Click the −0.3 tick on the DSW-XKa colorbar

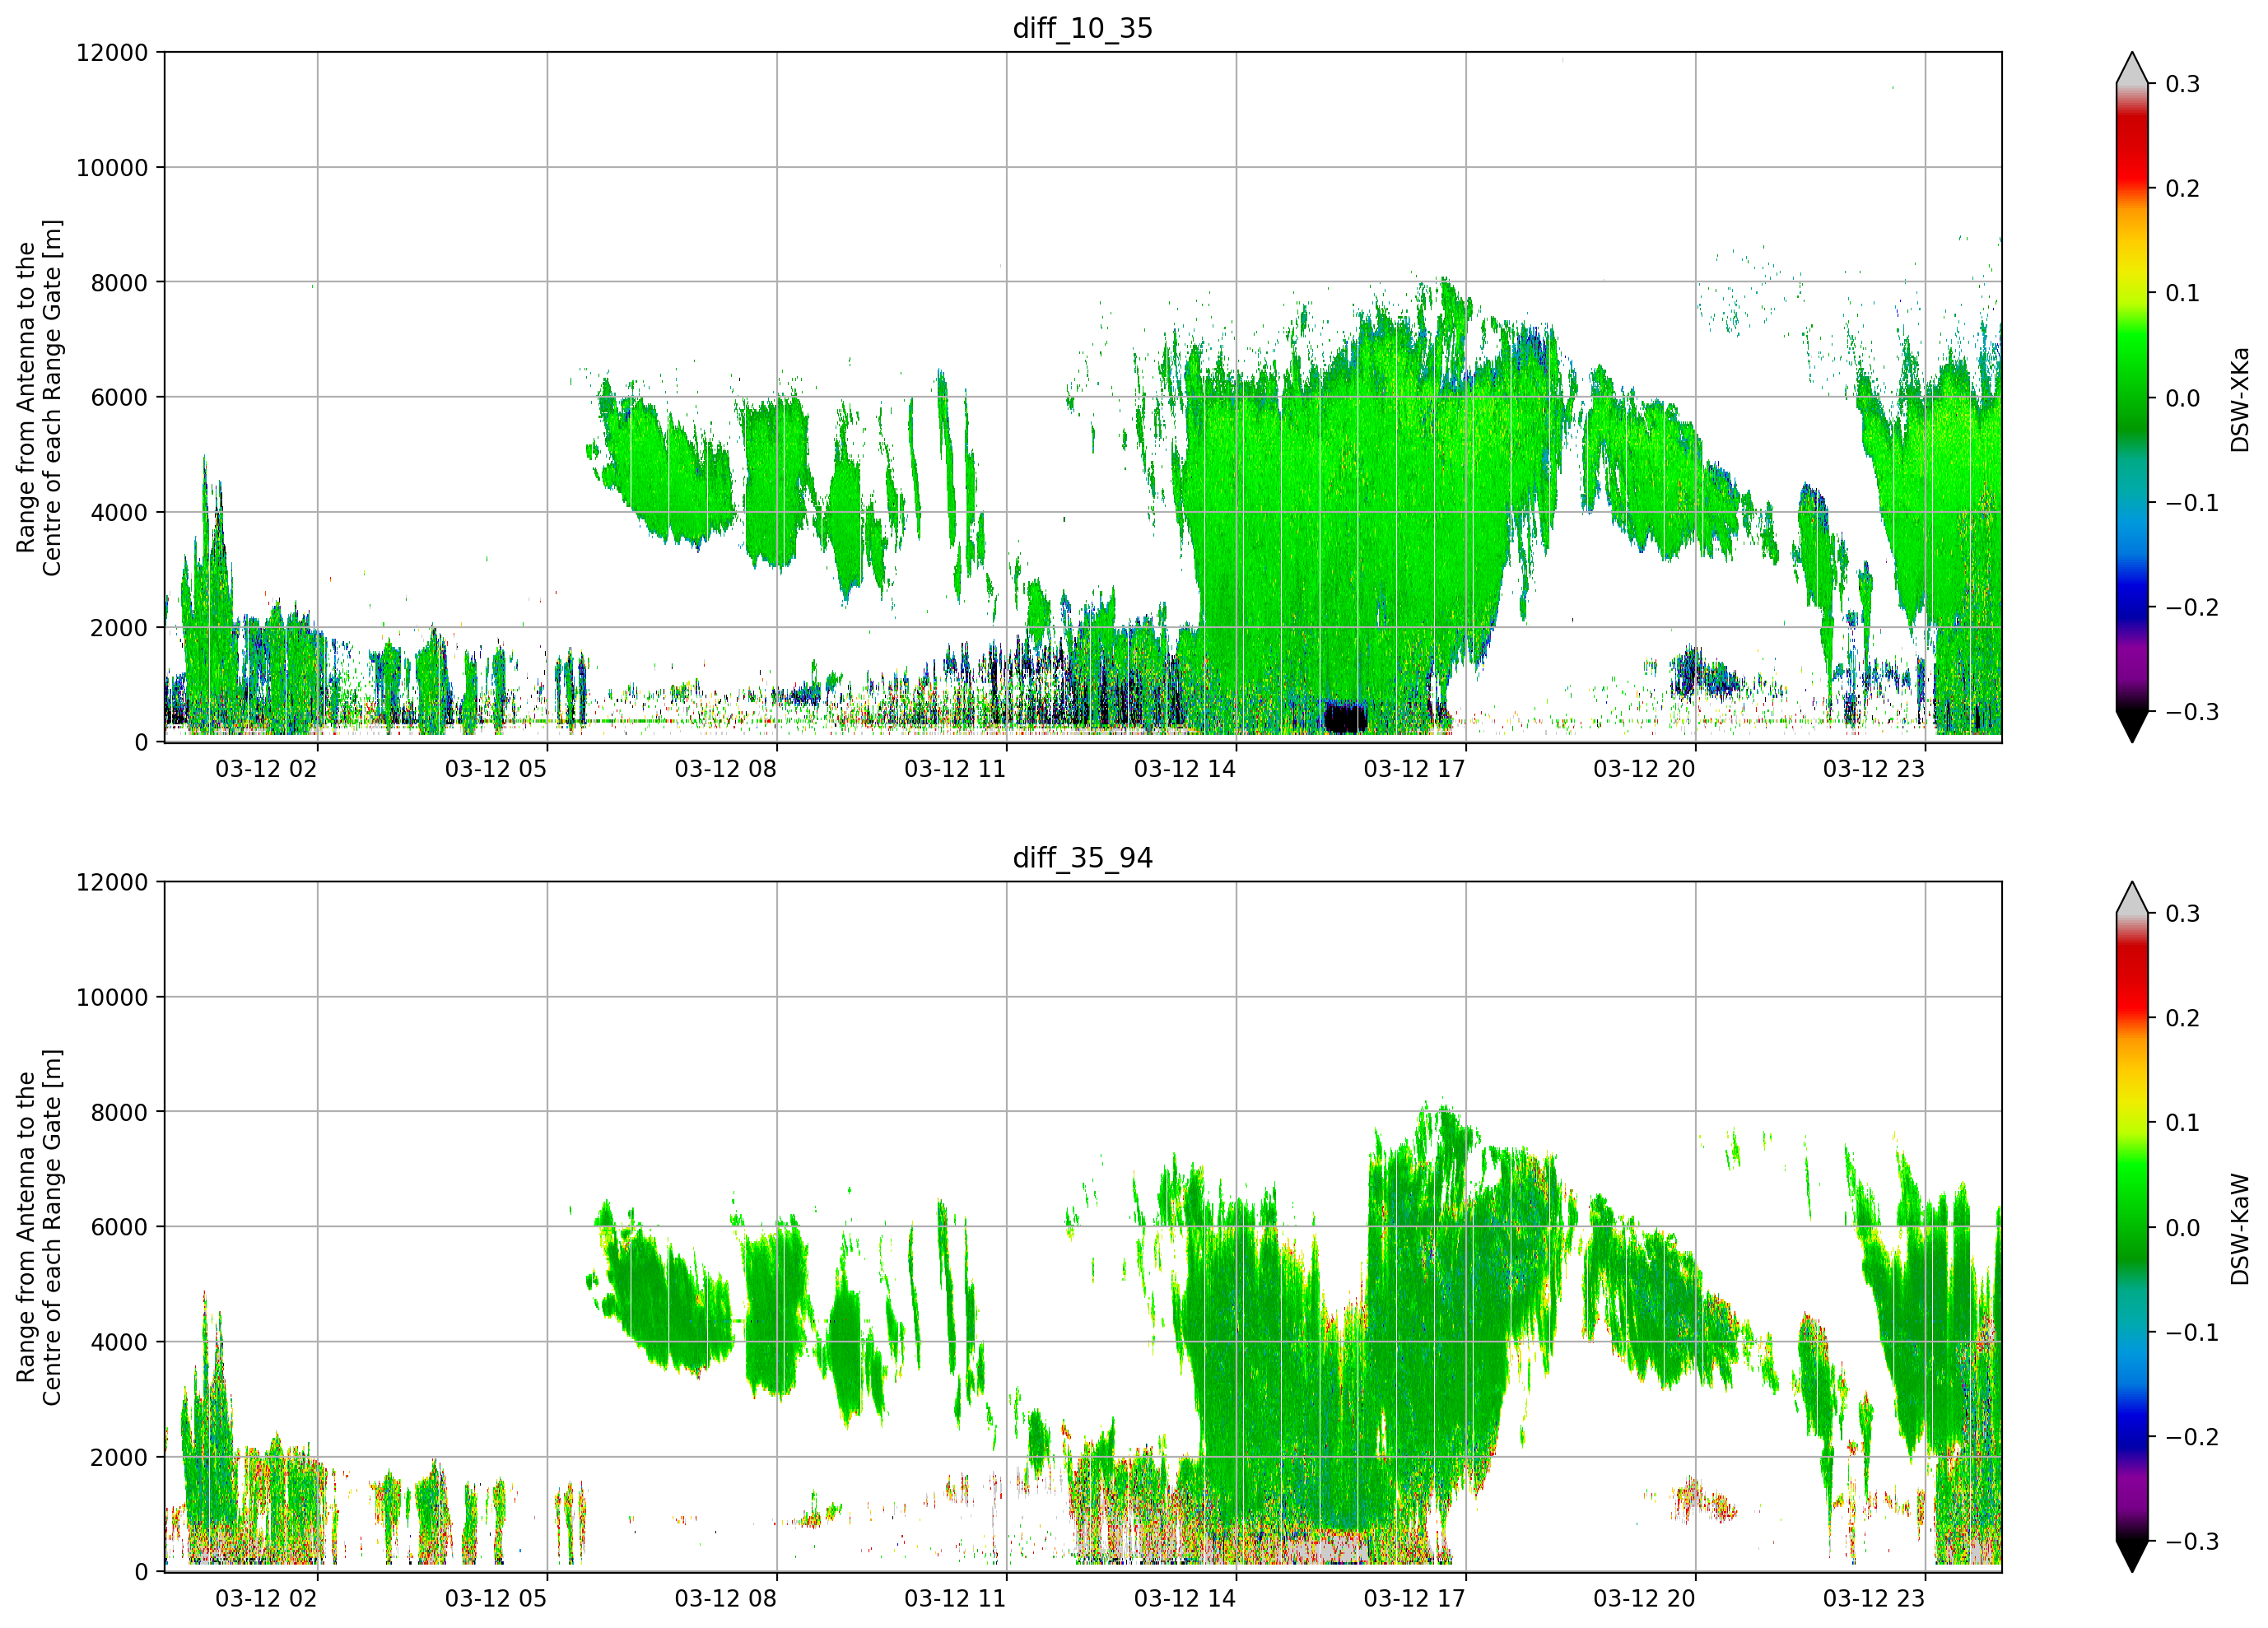2192,712
